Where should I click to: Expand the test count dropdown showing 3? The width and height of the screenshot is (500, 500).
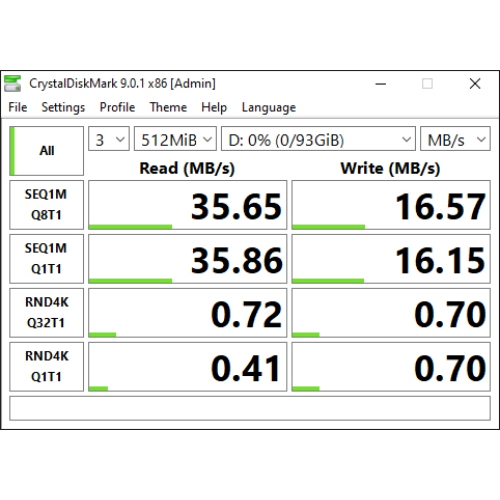109,139
